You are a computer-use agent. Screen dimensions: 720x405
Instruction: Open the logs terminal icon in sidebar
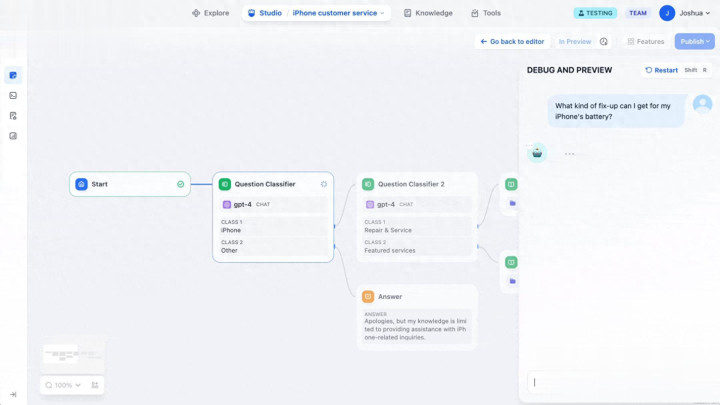[x=14, y=95]
